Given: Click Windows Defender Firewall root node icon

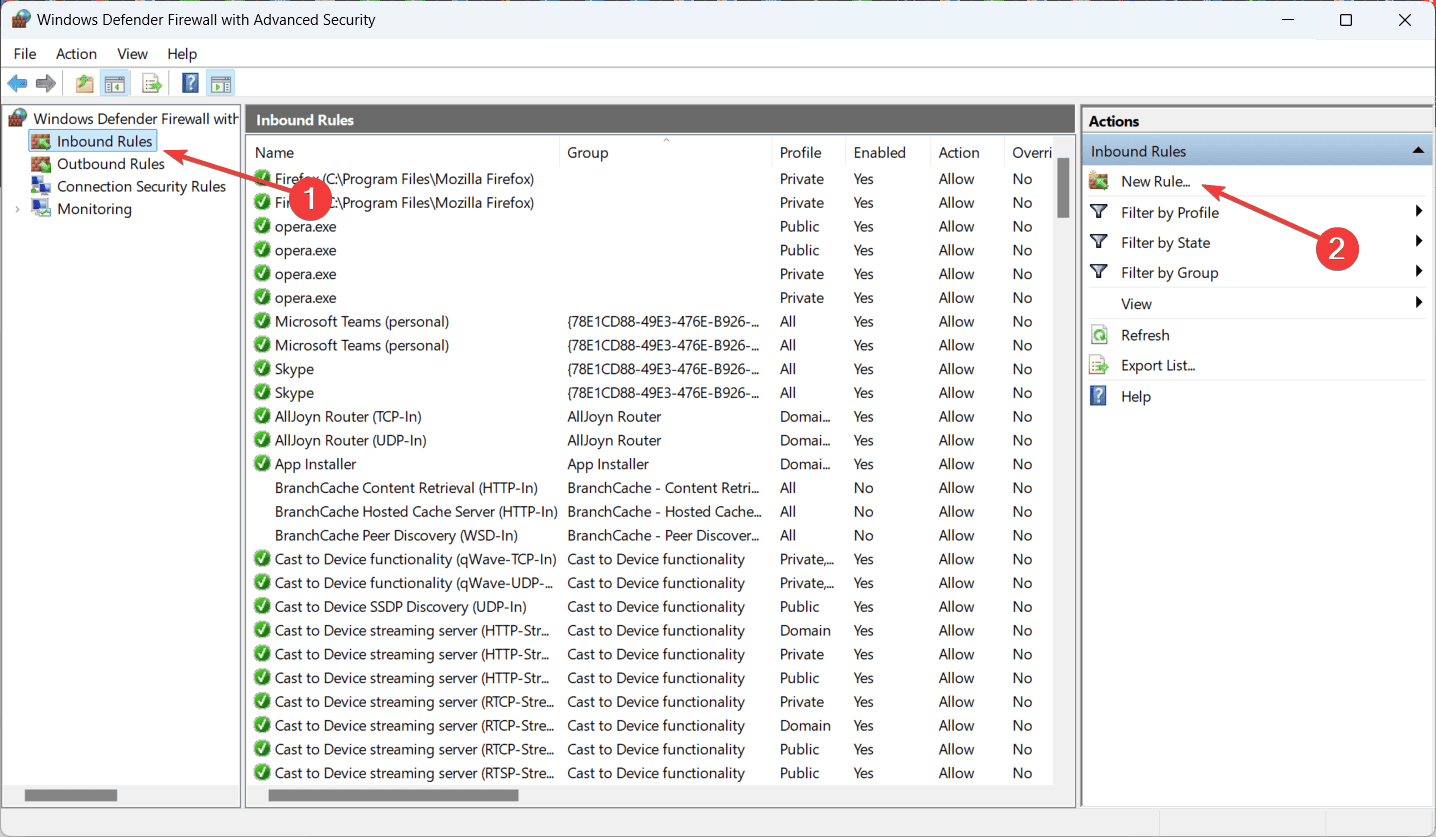Looking at the screenshot, I should pyautogui.click(x=17, y=118).
